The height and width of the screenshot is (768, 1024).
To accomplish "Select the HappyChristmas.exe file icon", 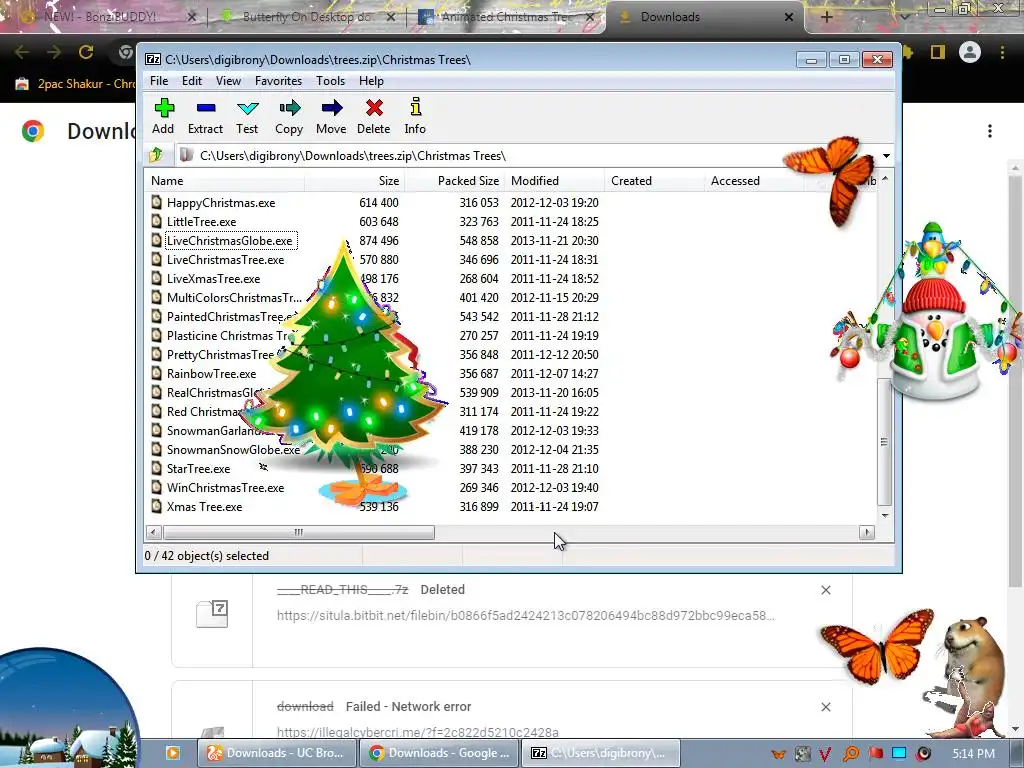I will coord(156,202).
